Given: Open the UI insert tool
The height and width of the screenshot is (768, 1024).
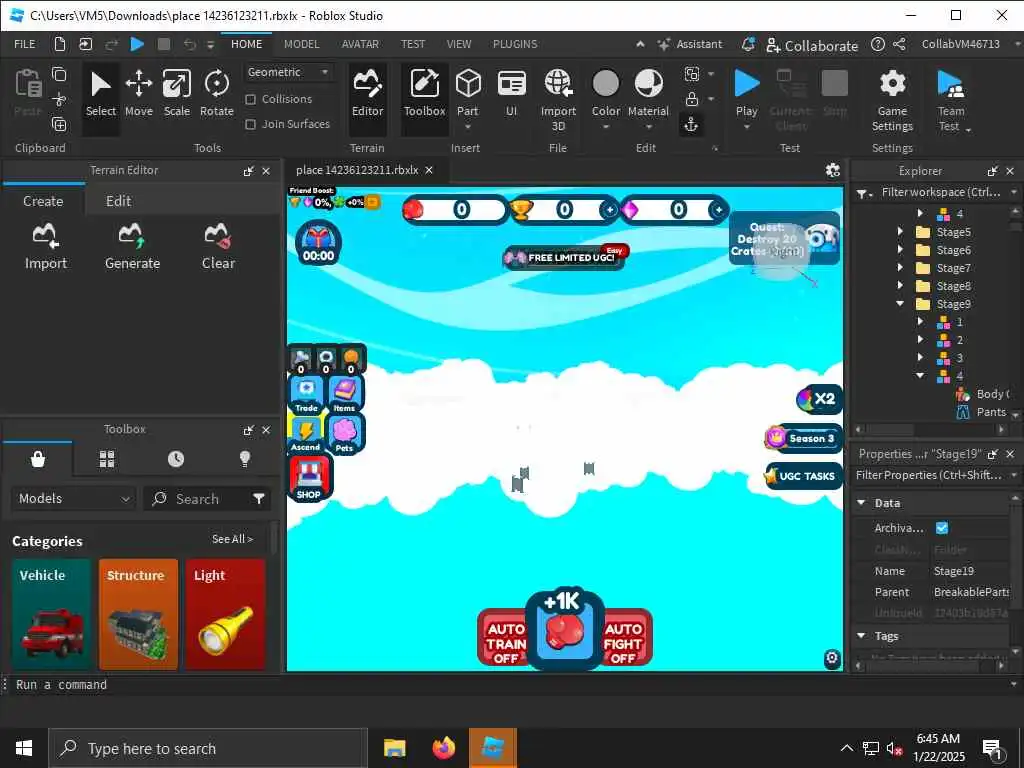Looking at the screenshot, I should pos(511,95).
